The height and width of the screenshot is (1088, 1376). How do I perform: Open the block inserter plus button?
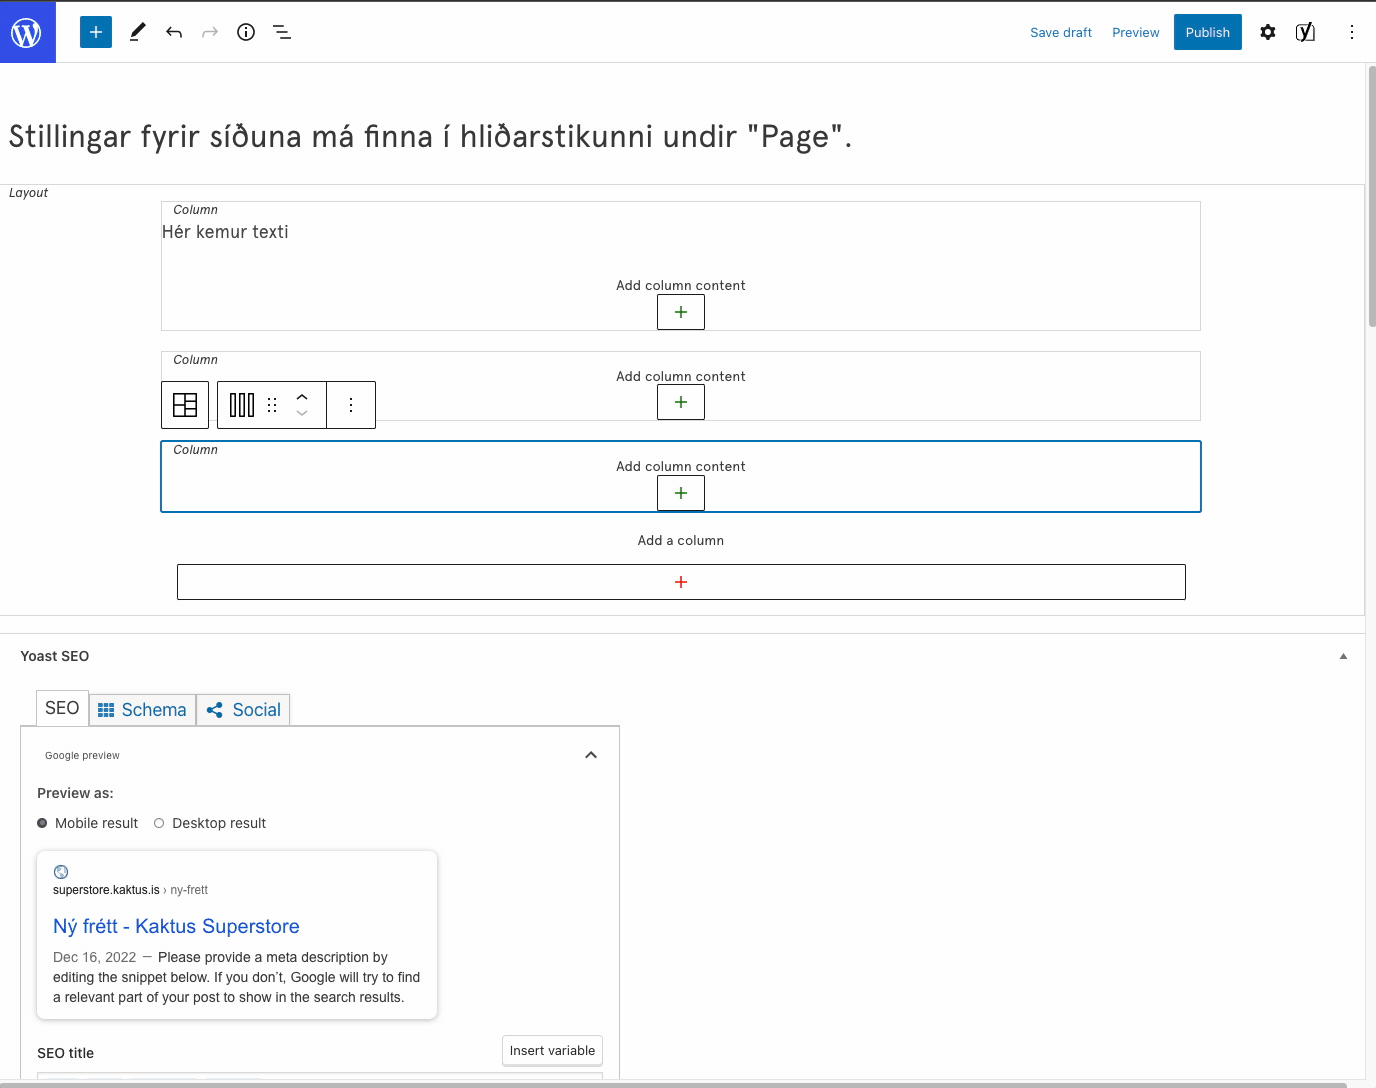pos(96,32)
